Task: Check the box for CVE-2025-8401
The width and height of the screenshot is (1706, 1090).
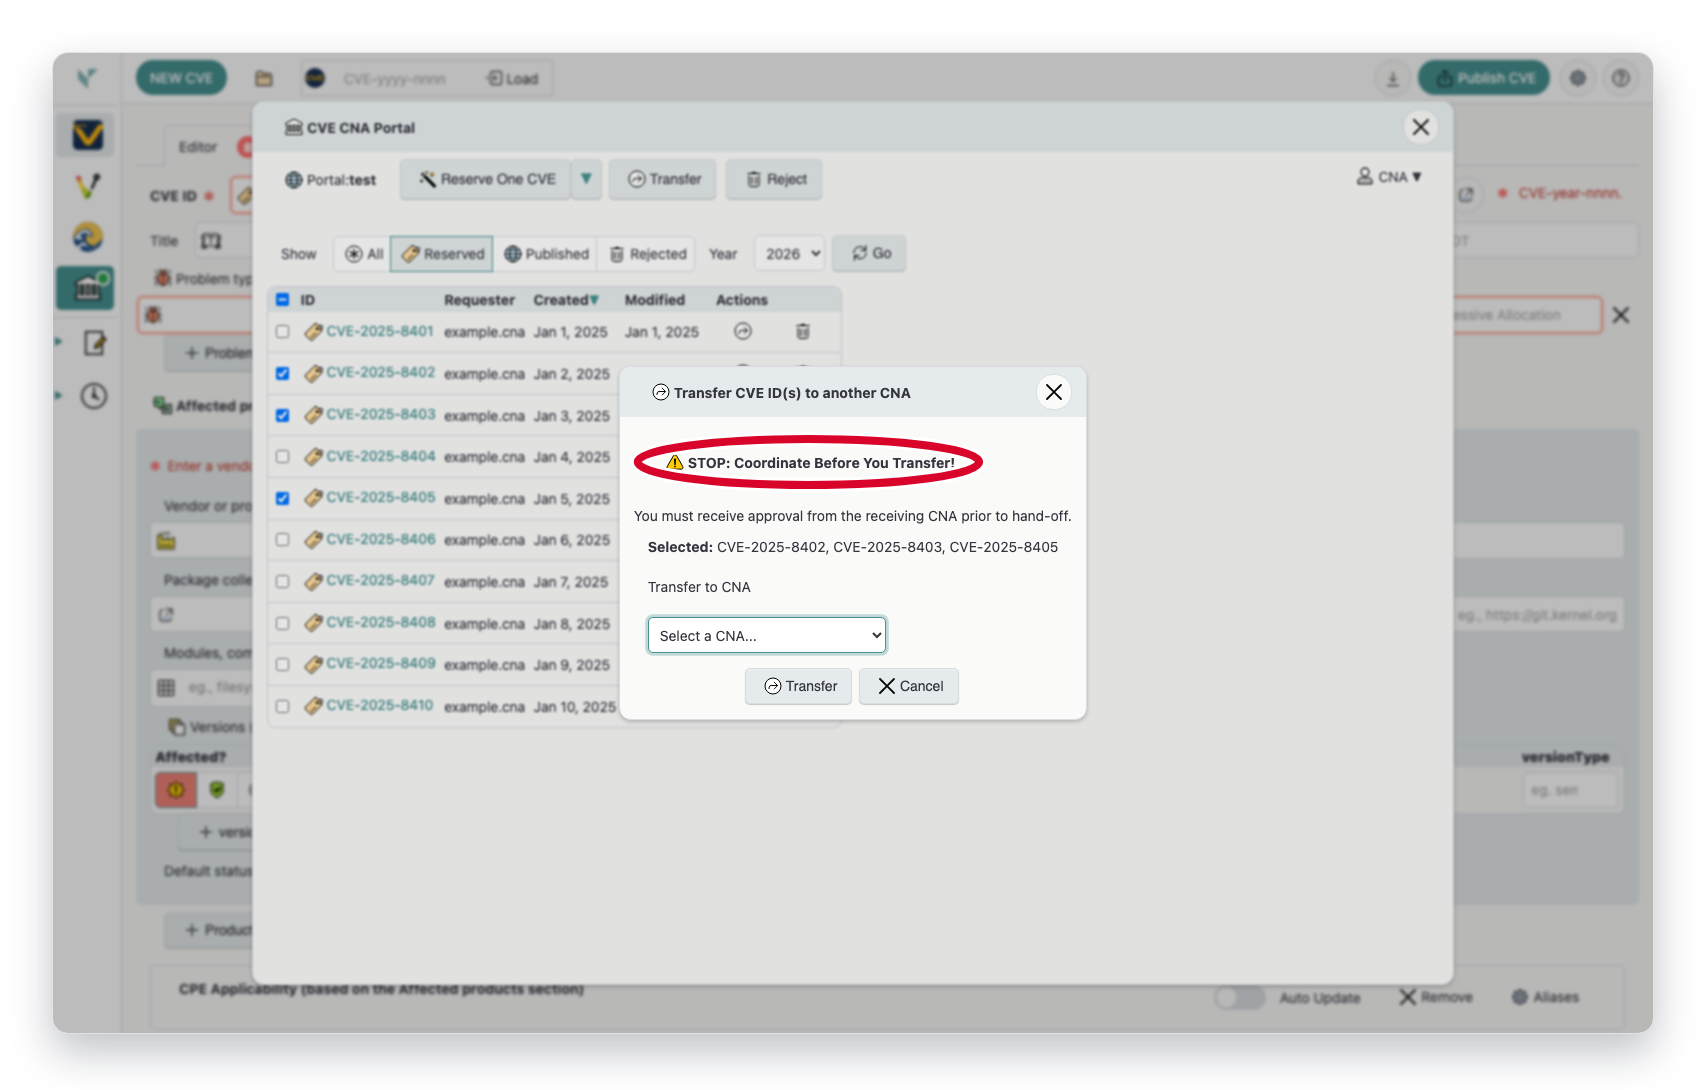Action: [x=282, y=332]
